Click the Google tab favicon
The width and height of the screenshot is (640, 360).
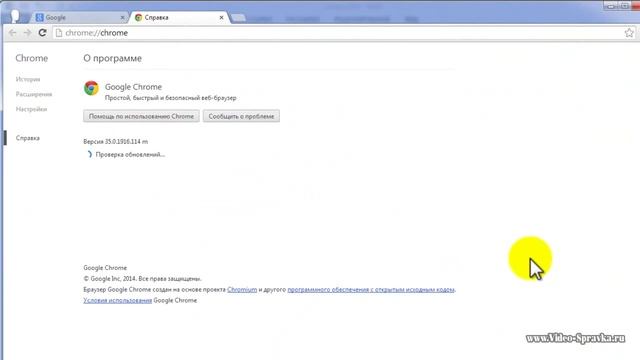(40, 18)
